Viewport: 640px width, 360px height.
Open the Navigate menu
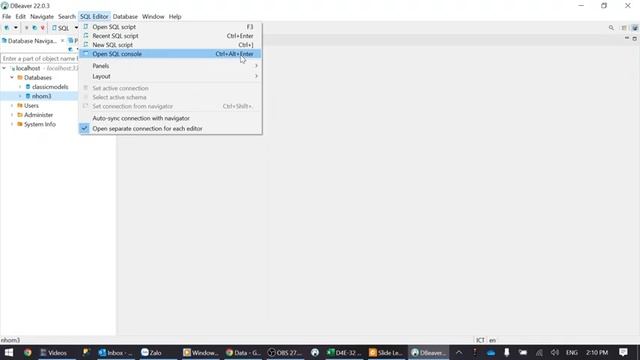(42, 17)
